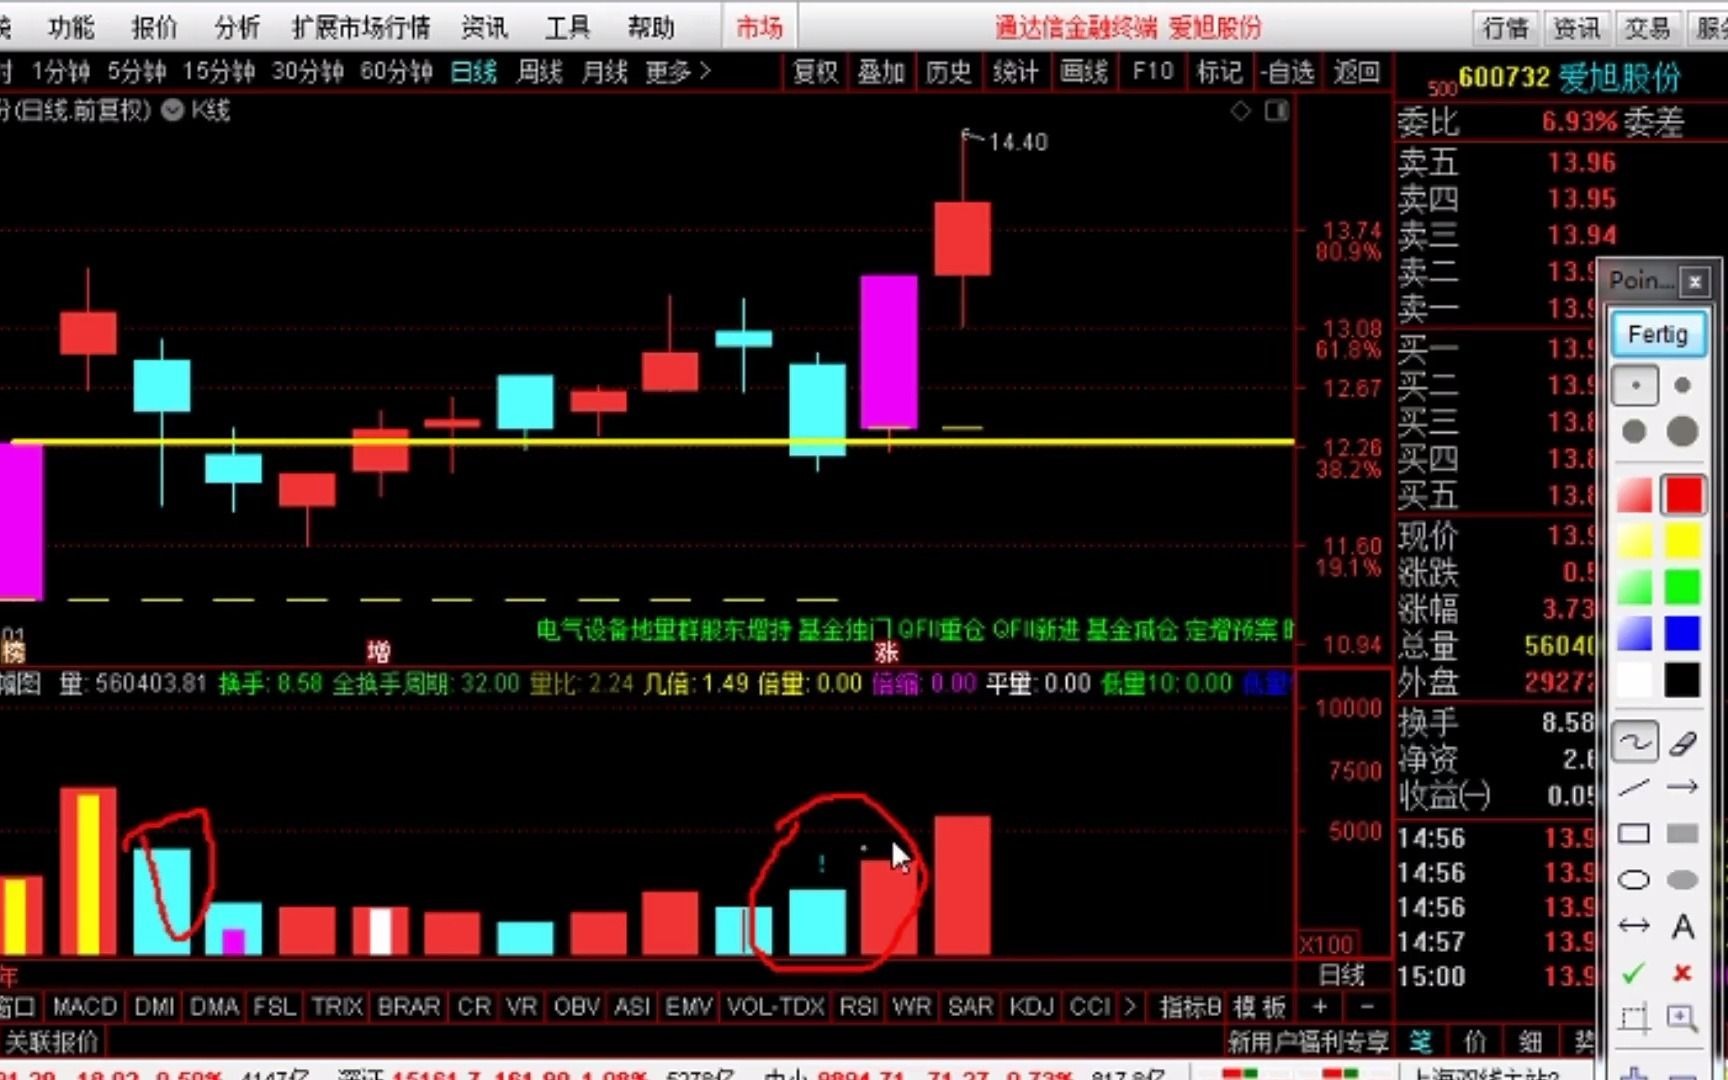Image resolution: width=1728 pixels, height=1080 pixels.
Task: Pick the translucent yellow color swatch
Action: [x=1635, y=541]
